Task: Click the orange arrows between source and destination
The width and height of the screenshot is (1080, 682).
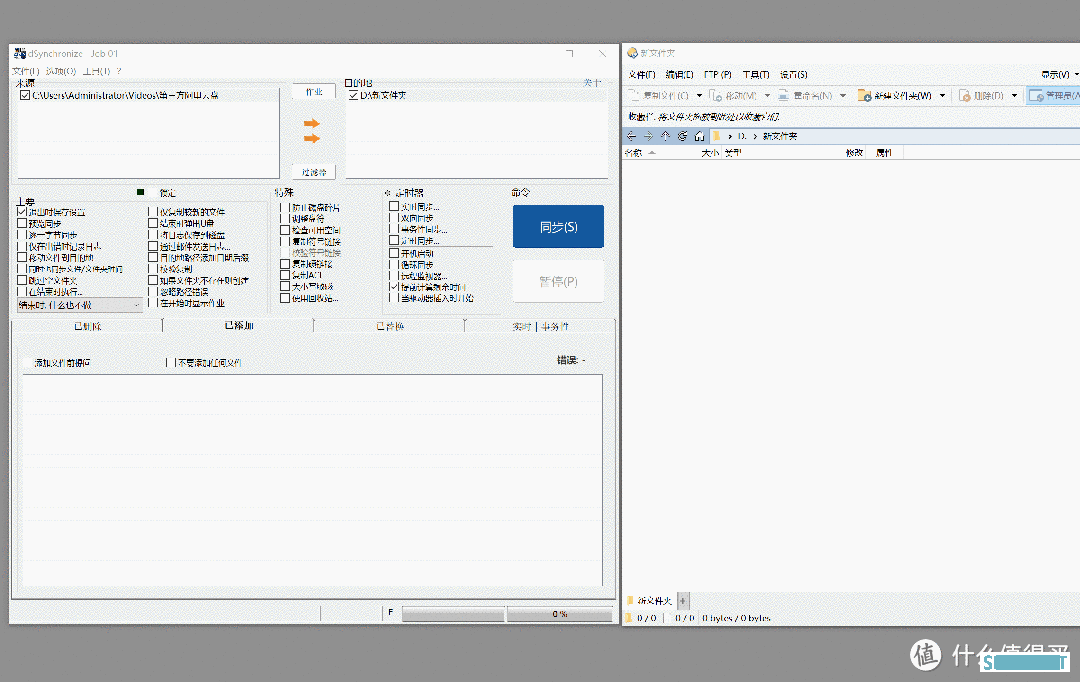Action: coord(312,130)
